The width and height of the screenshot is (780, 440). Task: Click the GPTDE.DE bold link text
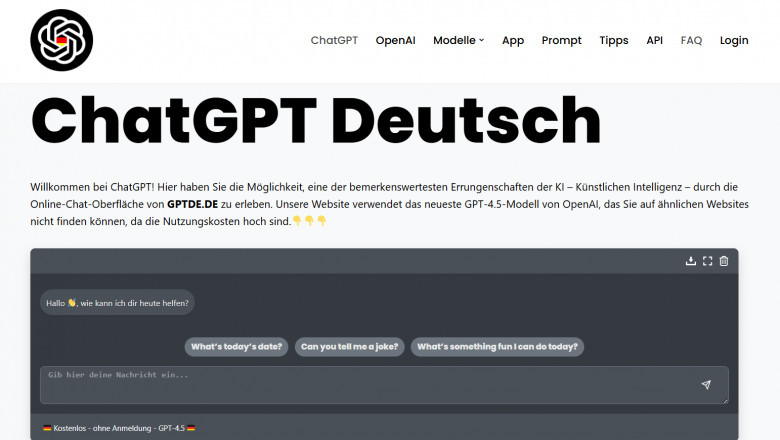pyautogui.click(x=193, y=204)
